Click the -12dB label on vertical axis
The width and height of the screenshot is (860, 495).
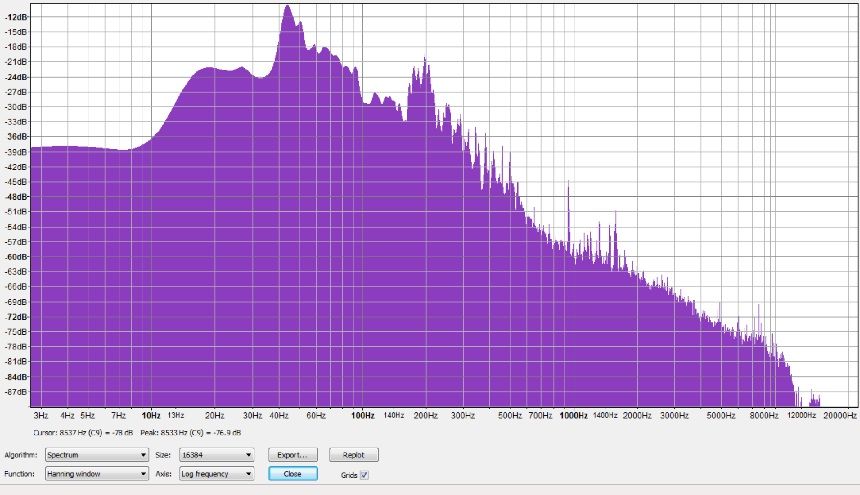pos(15,17)
